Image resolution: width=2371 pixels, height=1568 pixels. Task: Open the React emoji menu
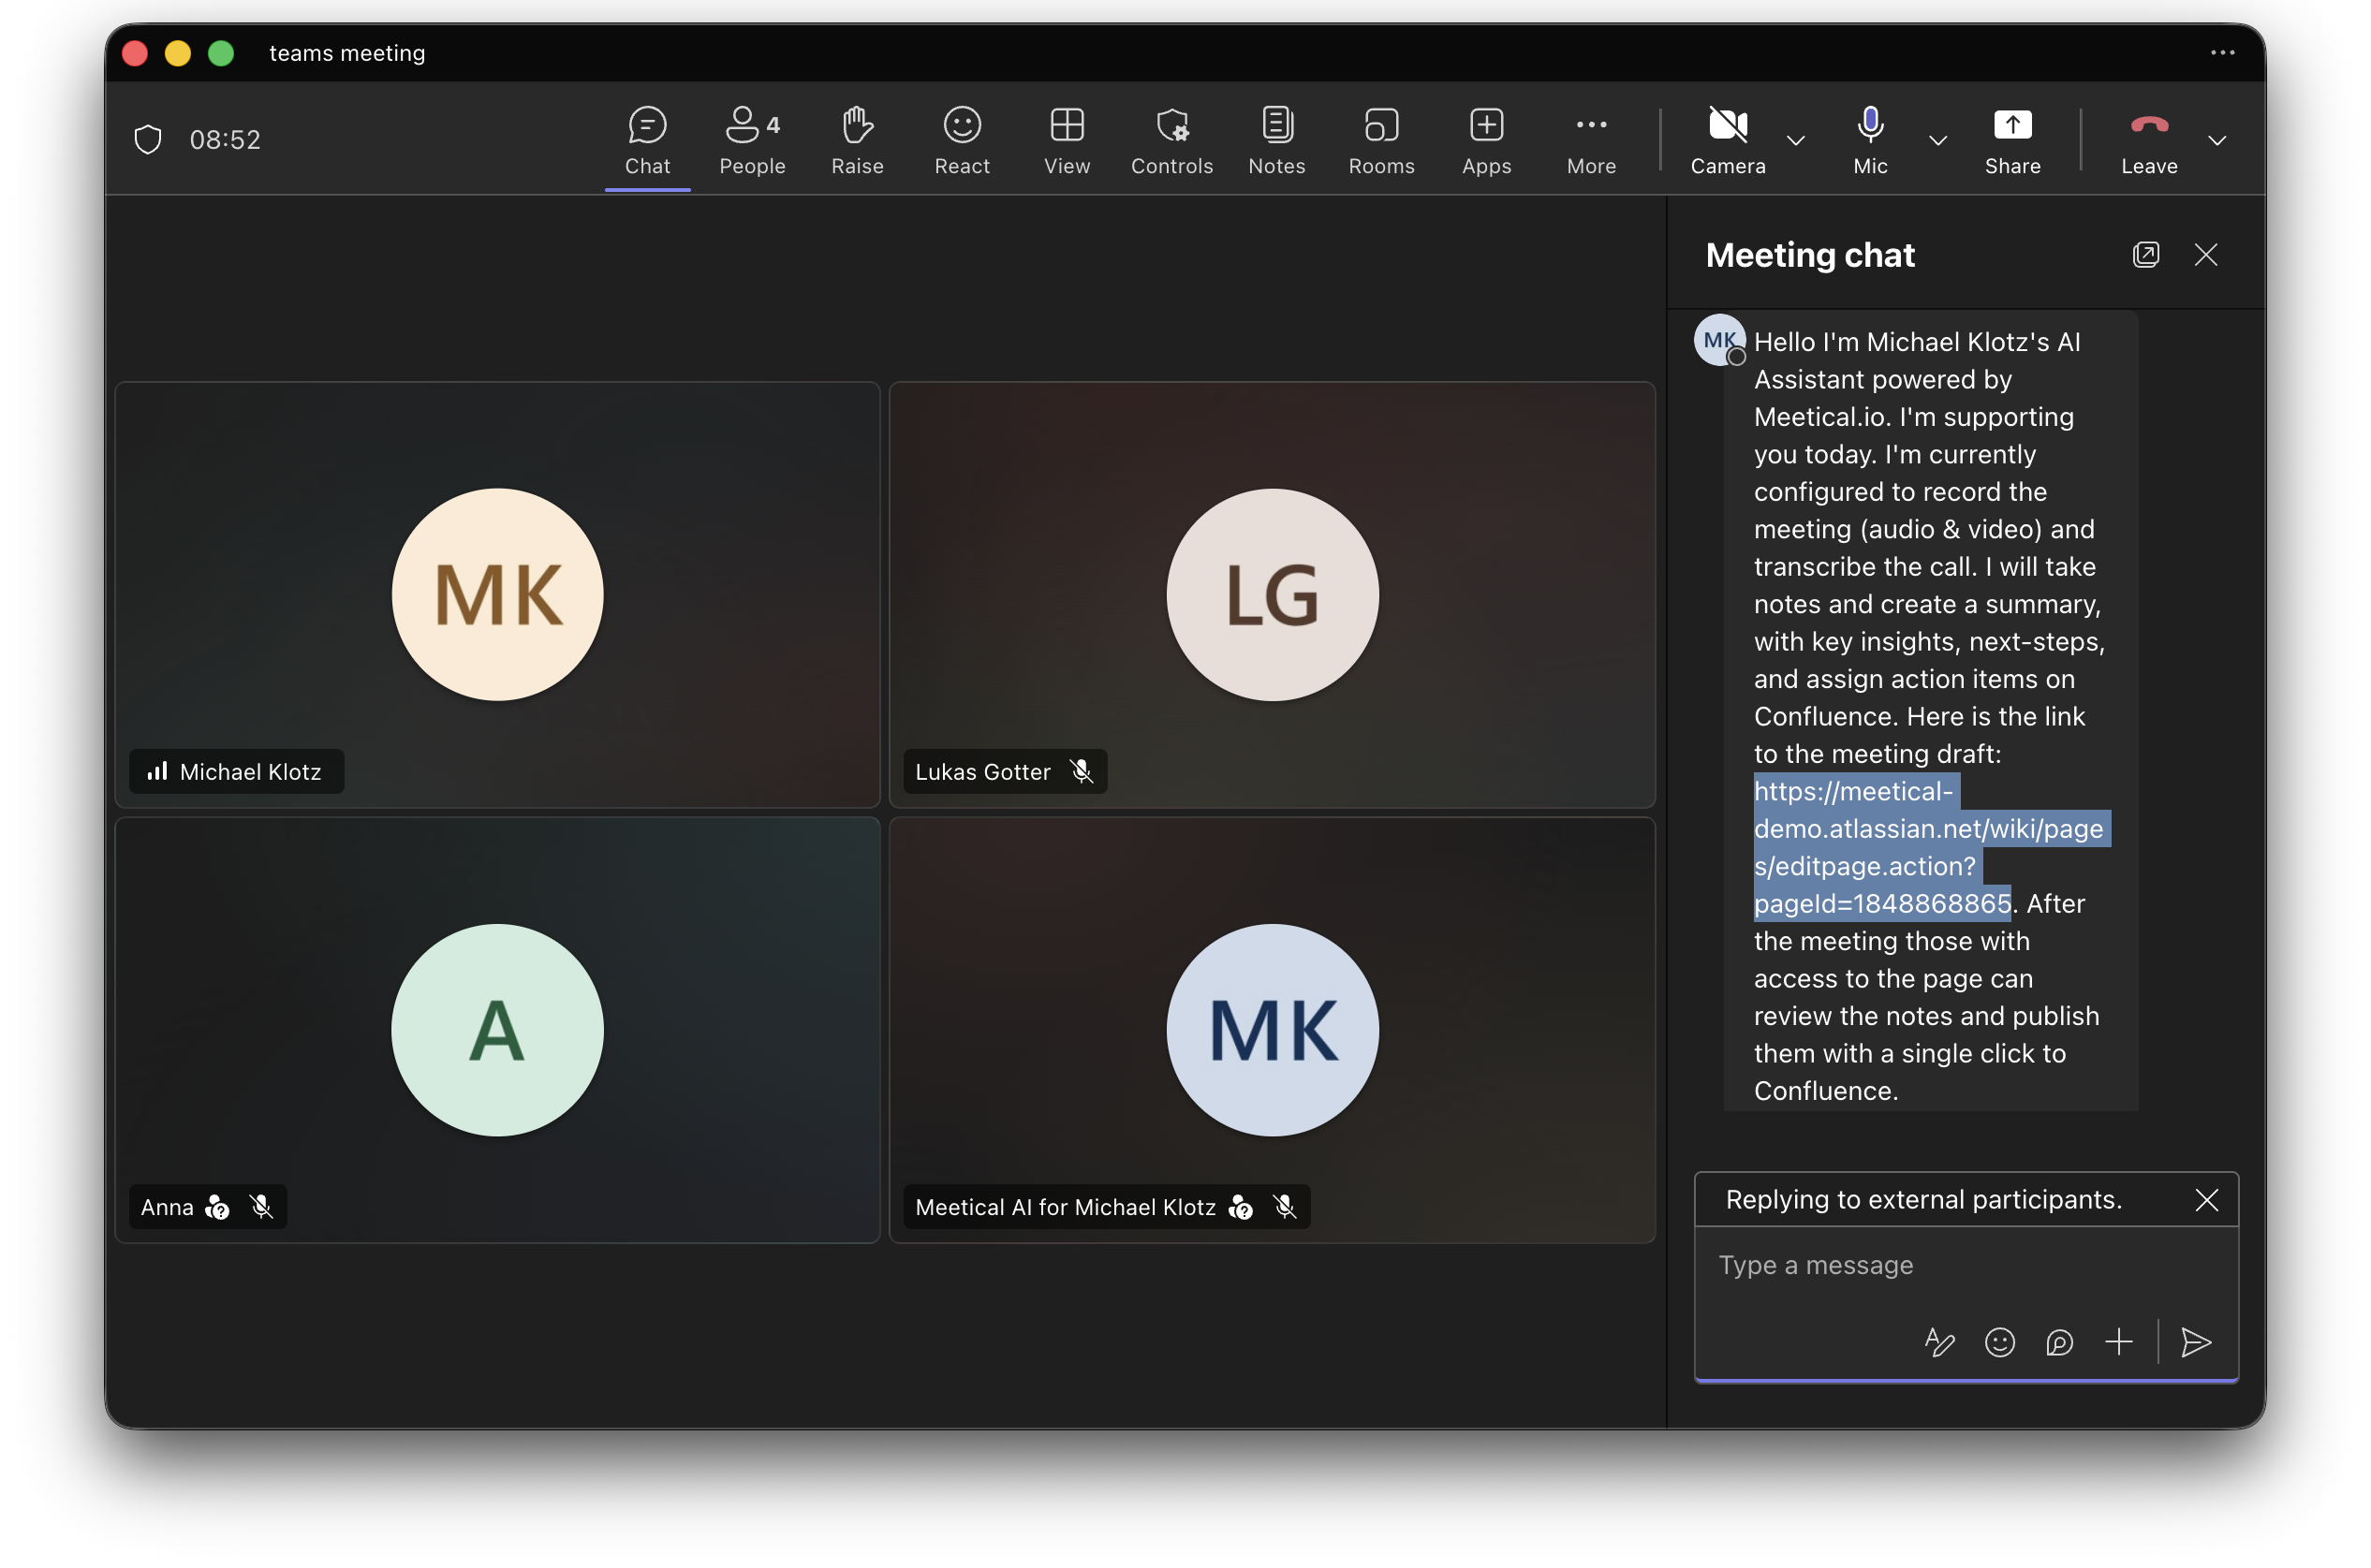(x=962, y=140)
